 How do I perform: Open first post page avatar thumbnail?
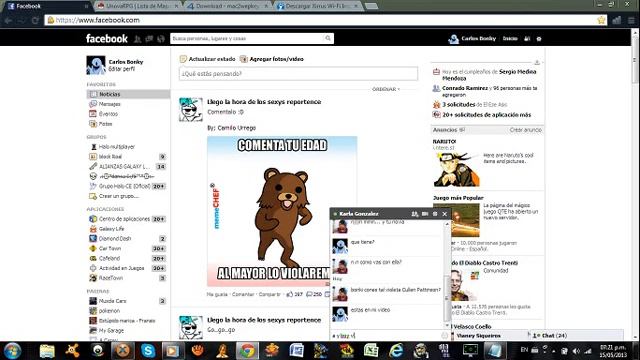pos(191,109)
